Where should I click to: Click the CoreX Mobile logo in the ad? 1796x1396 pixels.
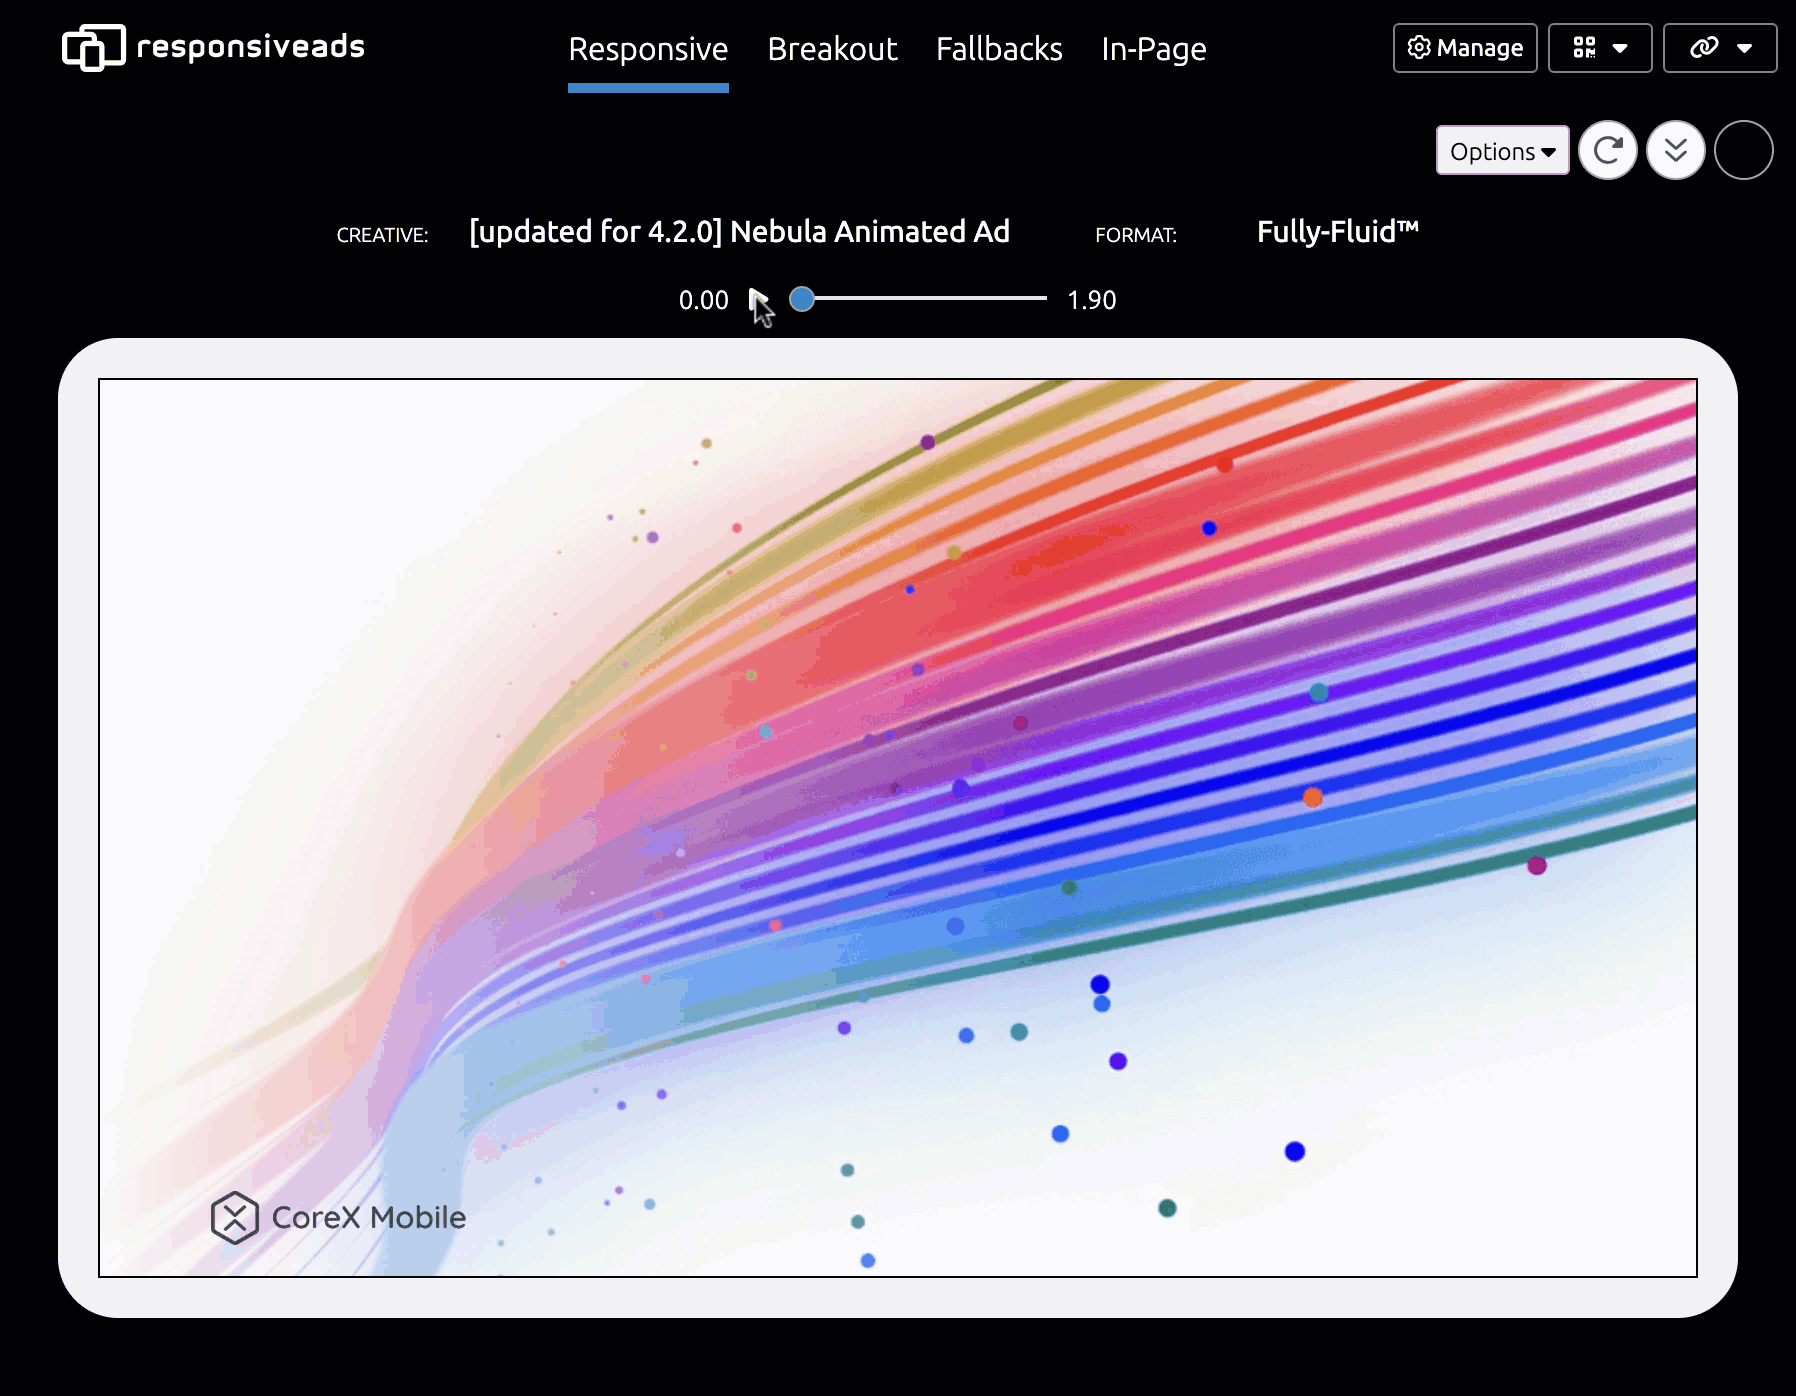coord(339,1217)
